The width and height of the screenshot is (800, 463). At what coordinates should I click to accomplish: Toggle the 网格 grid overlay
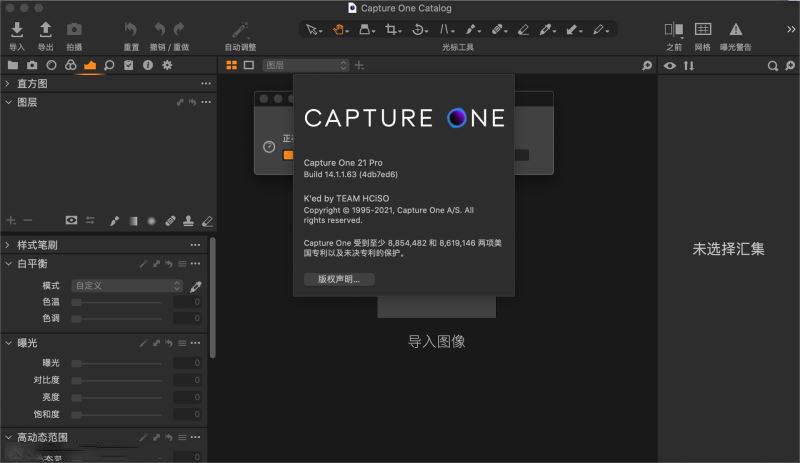(x=703, y=29)
